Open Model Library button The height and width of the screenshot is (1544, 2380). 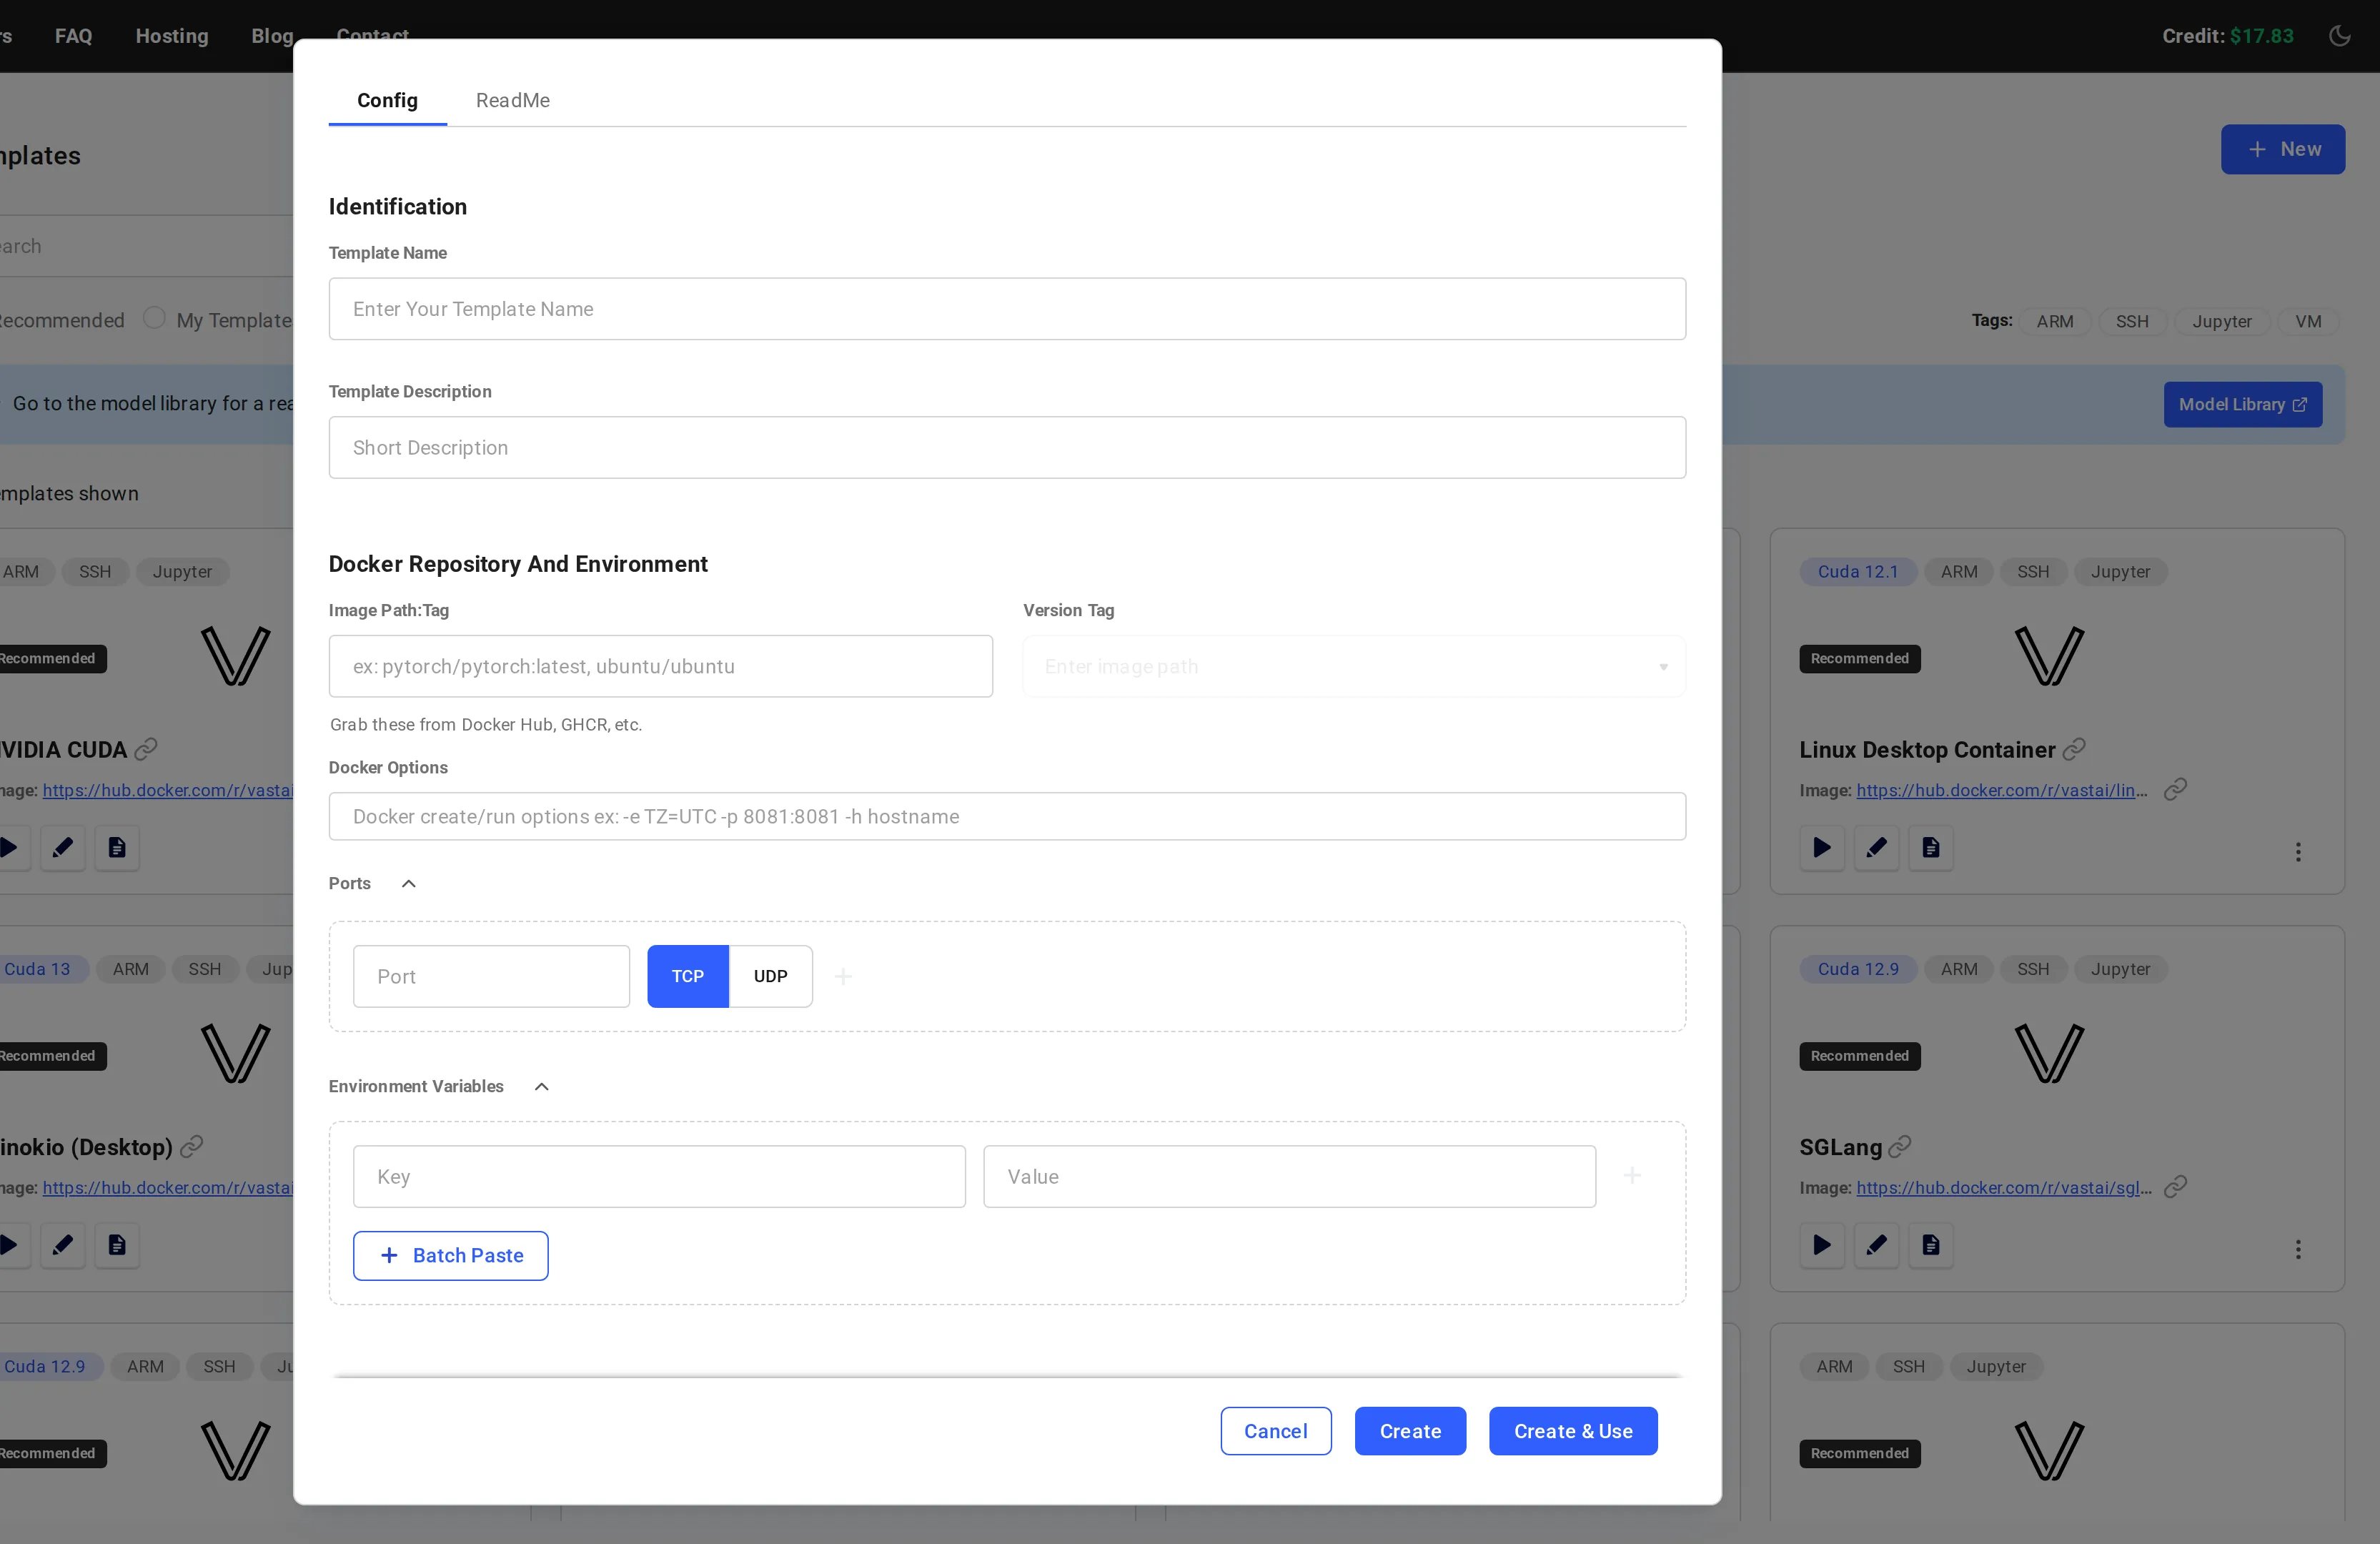[x=2243, y=404]
